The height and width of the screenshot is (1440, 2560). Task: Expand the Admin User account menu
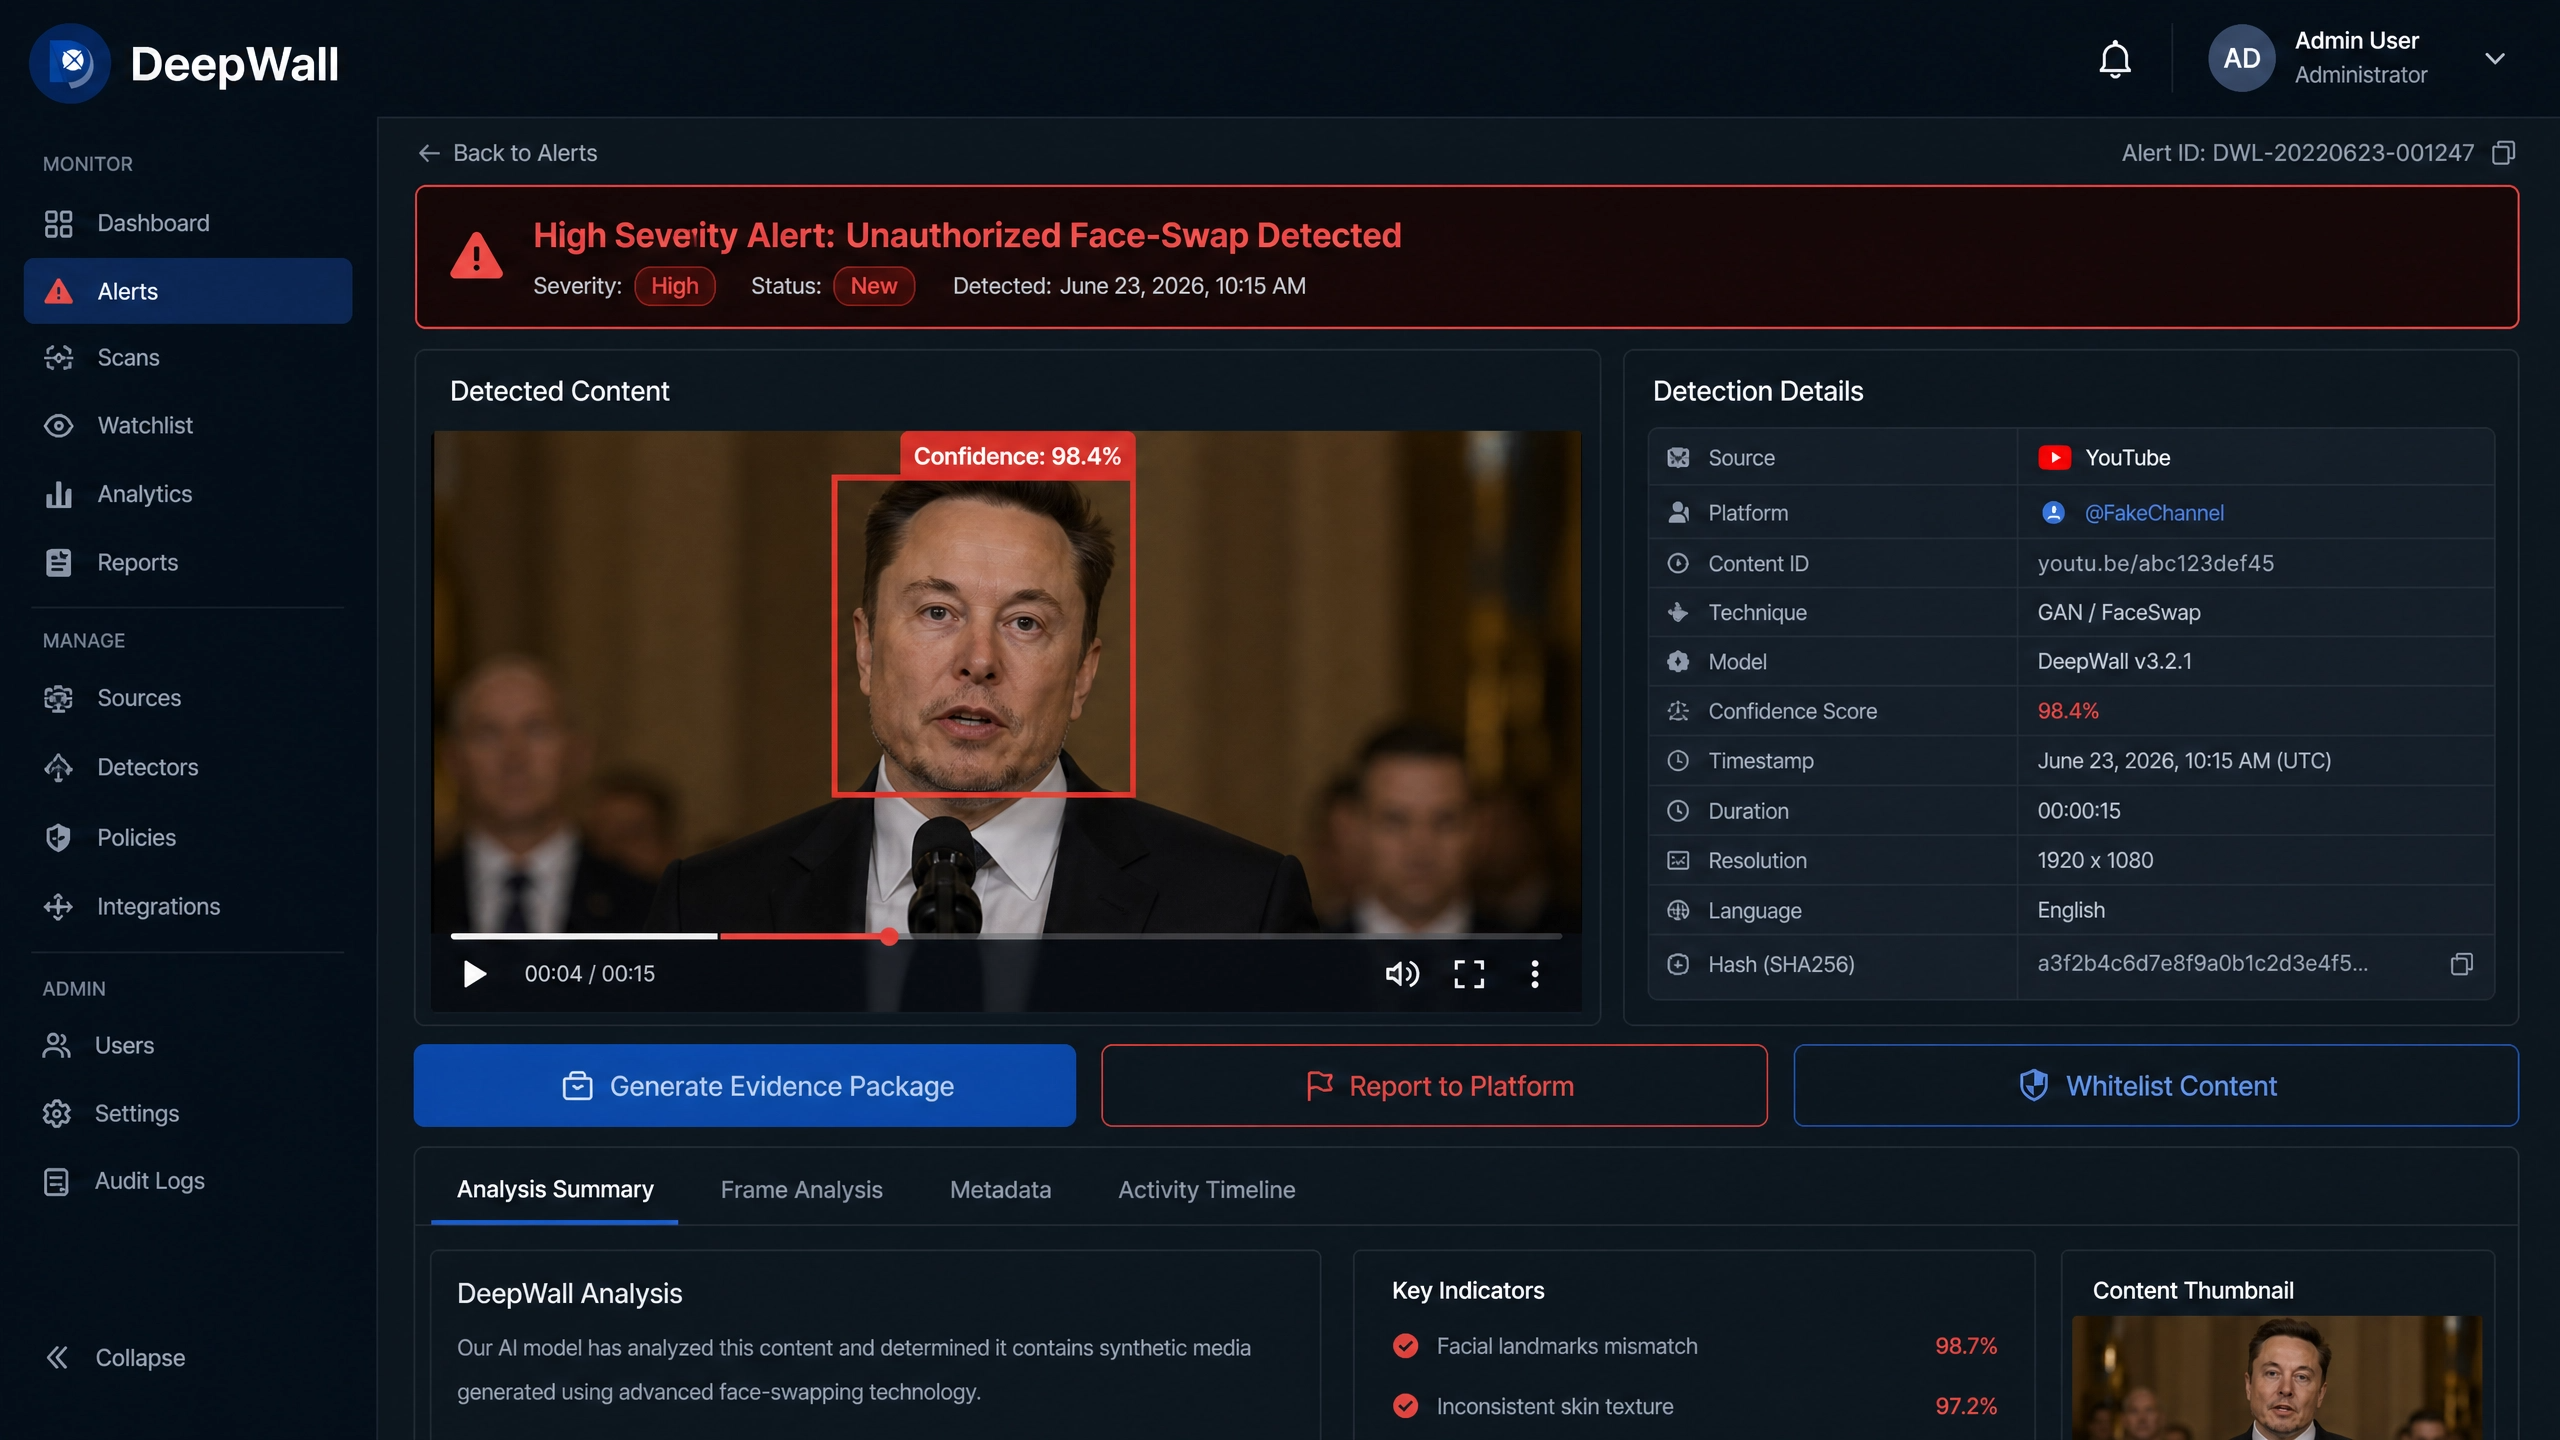2494,58
